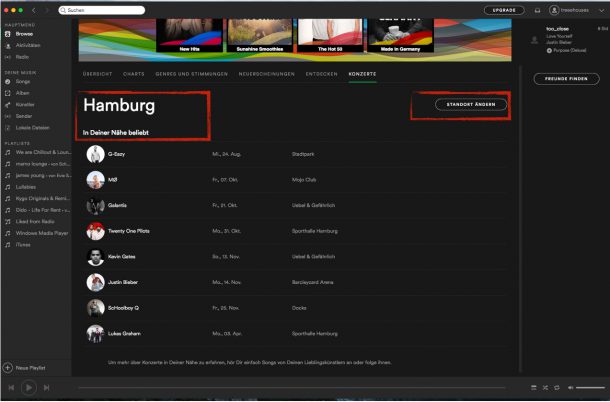Open The Hot 50 banner tile
Screen dimensions: 610x402
point(330,35)
